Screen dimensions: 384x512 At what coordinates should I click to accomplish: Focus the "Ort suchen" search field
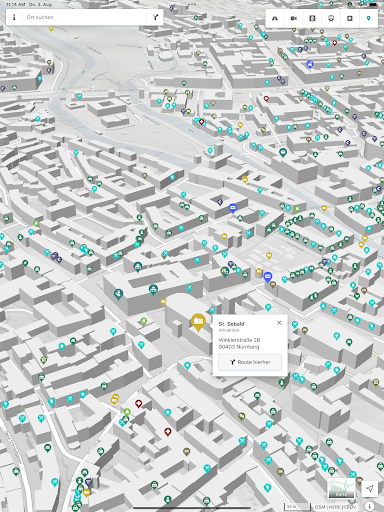[85, 17]
